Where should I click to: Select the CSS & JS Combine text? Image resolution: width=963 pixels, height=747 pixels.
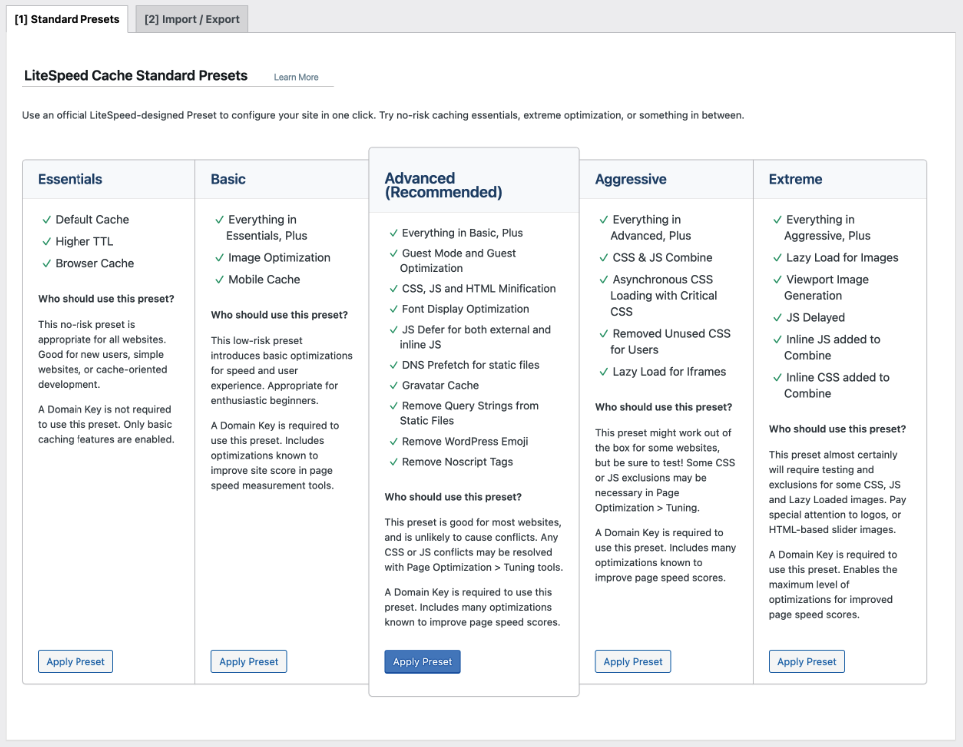[662, 257]
